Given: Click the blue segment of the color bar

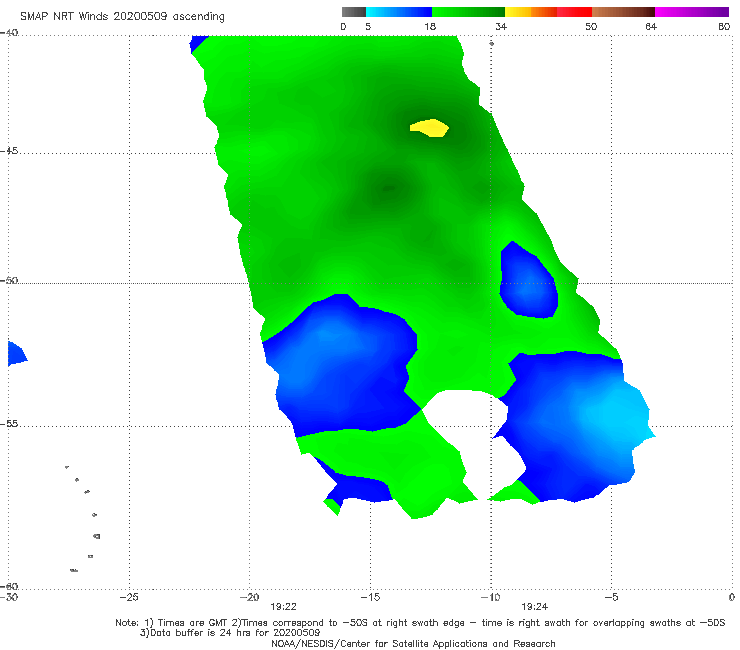Looking at the screenshot, I should point(399,12).
